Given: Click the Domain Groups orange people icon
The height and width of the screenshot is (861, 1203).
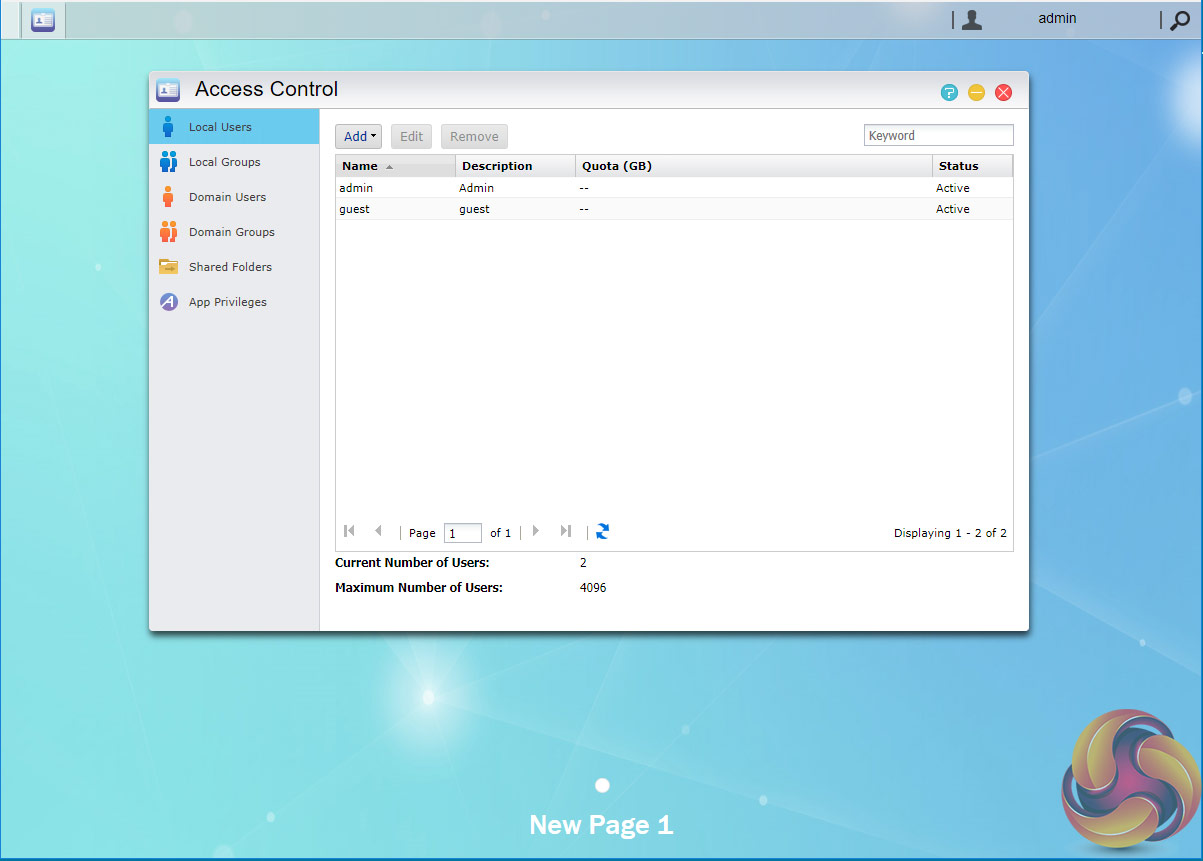Looking at the screenshot, I should (x=168, y=232).
